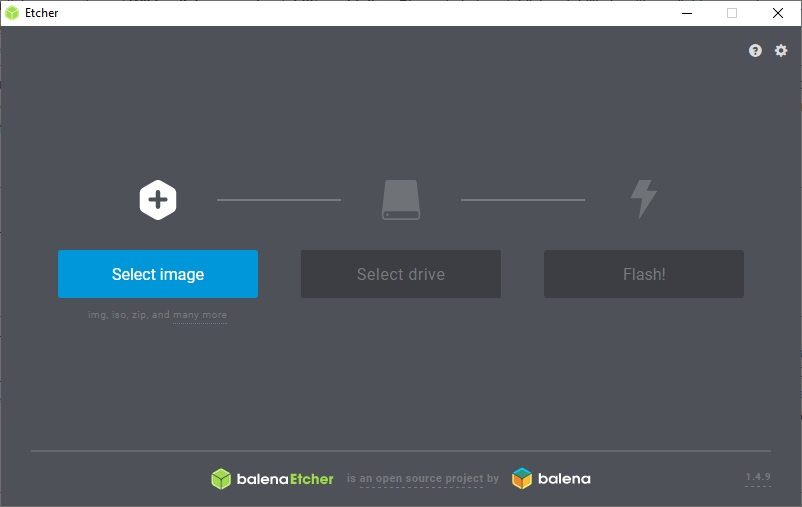Open help via the question mark icon

pyautogui.click(x=755, y=51)
